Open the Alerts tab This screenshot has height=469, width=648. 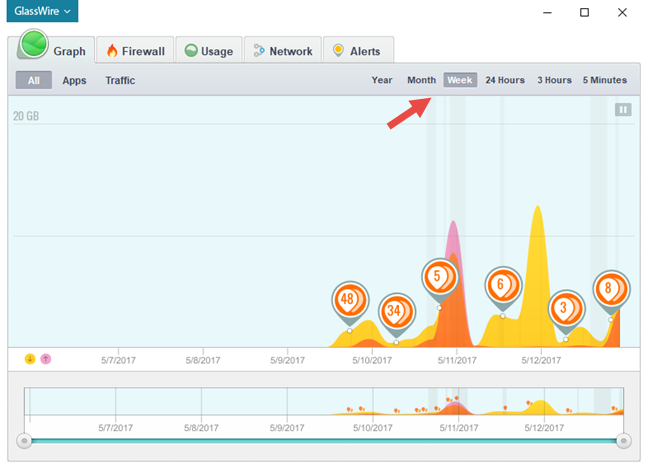point(358,50)
